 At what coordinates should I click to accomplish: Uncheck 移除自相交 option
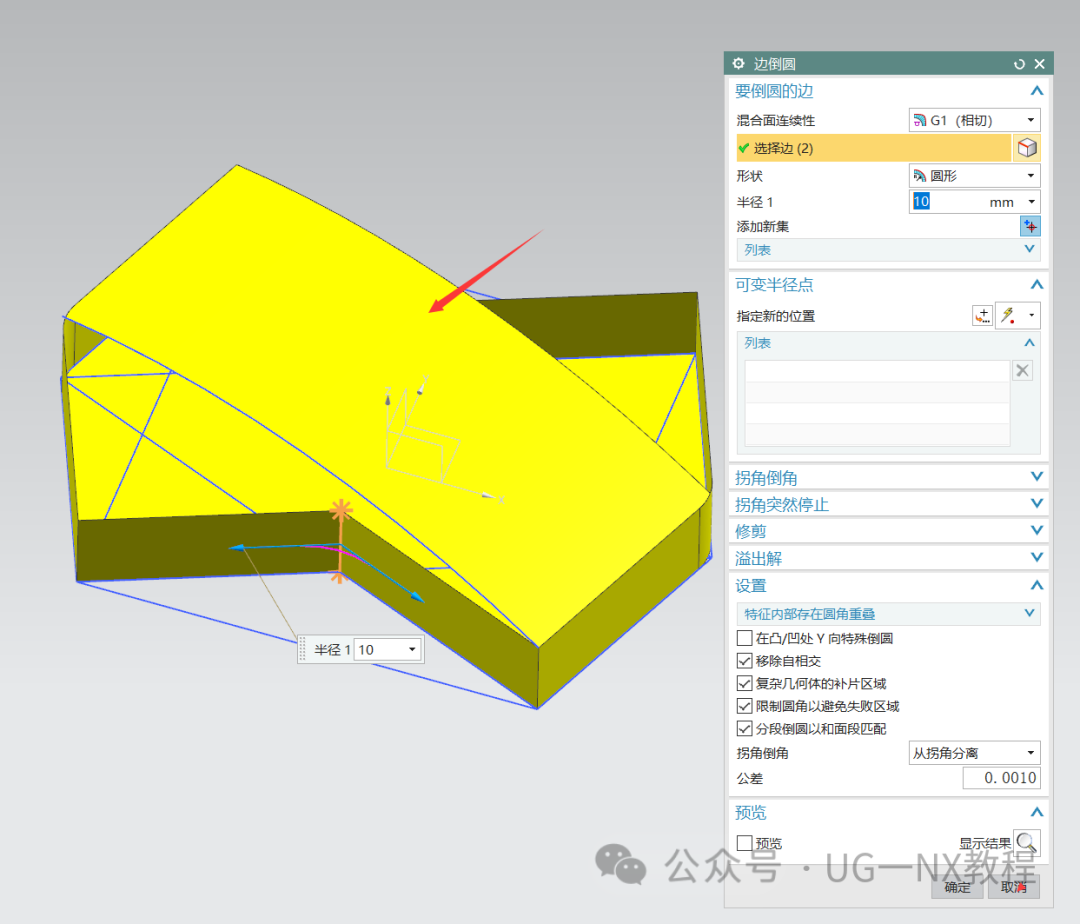click(x=744, y=661)
